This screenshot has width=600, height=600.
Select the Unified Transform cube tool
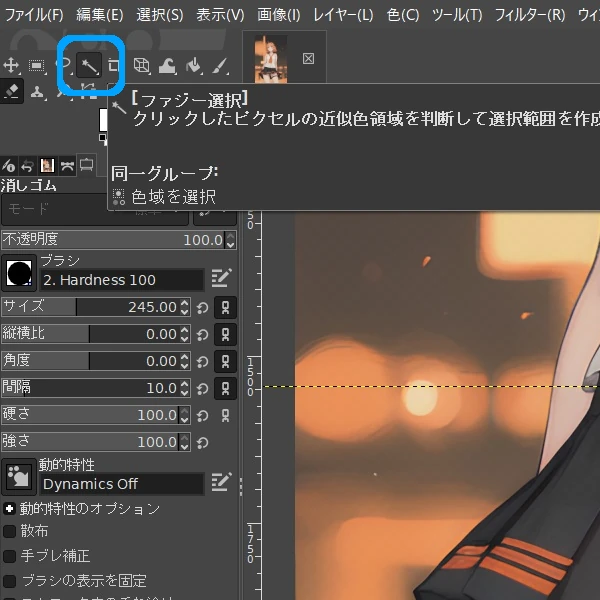141,65
